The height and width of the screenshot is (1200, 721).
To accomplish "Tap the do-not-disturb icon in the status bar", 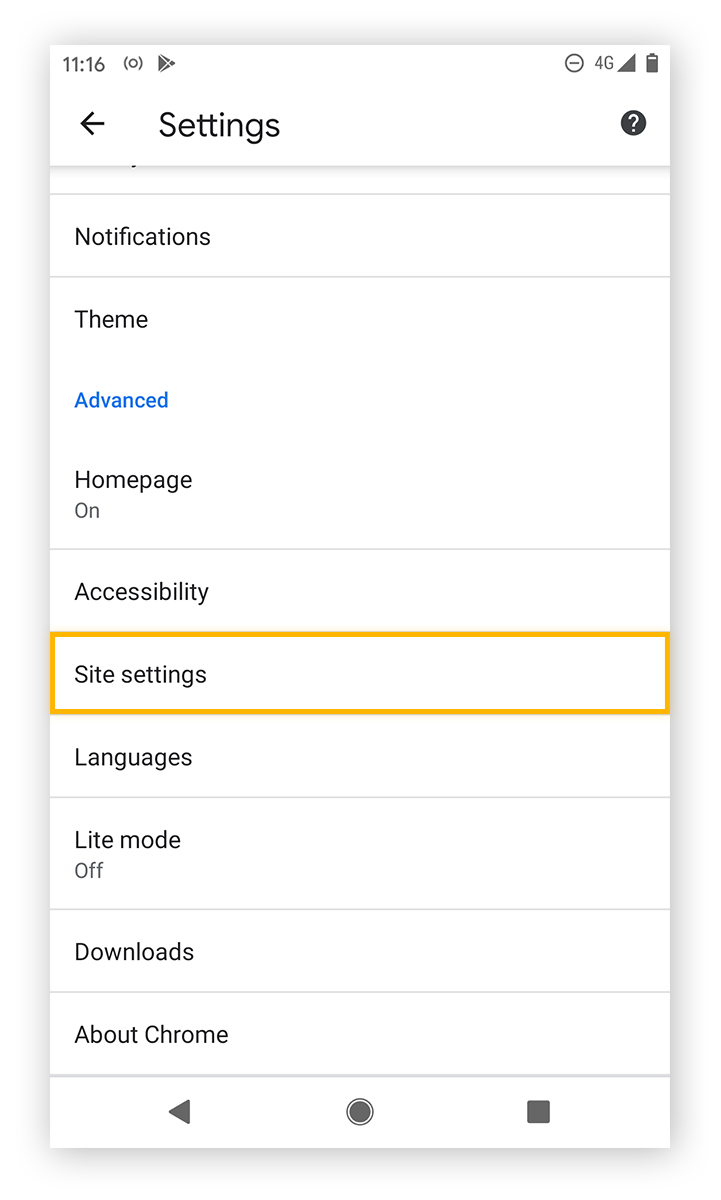I will tap(573, 63).
